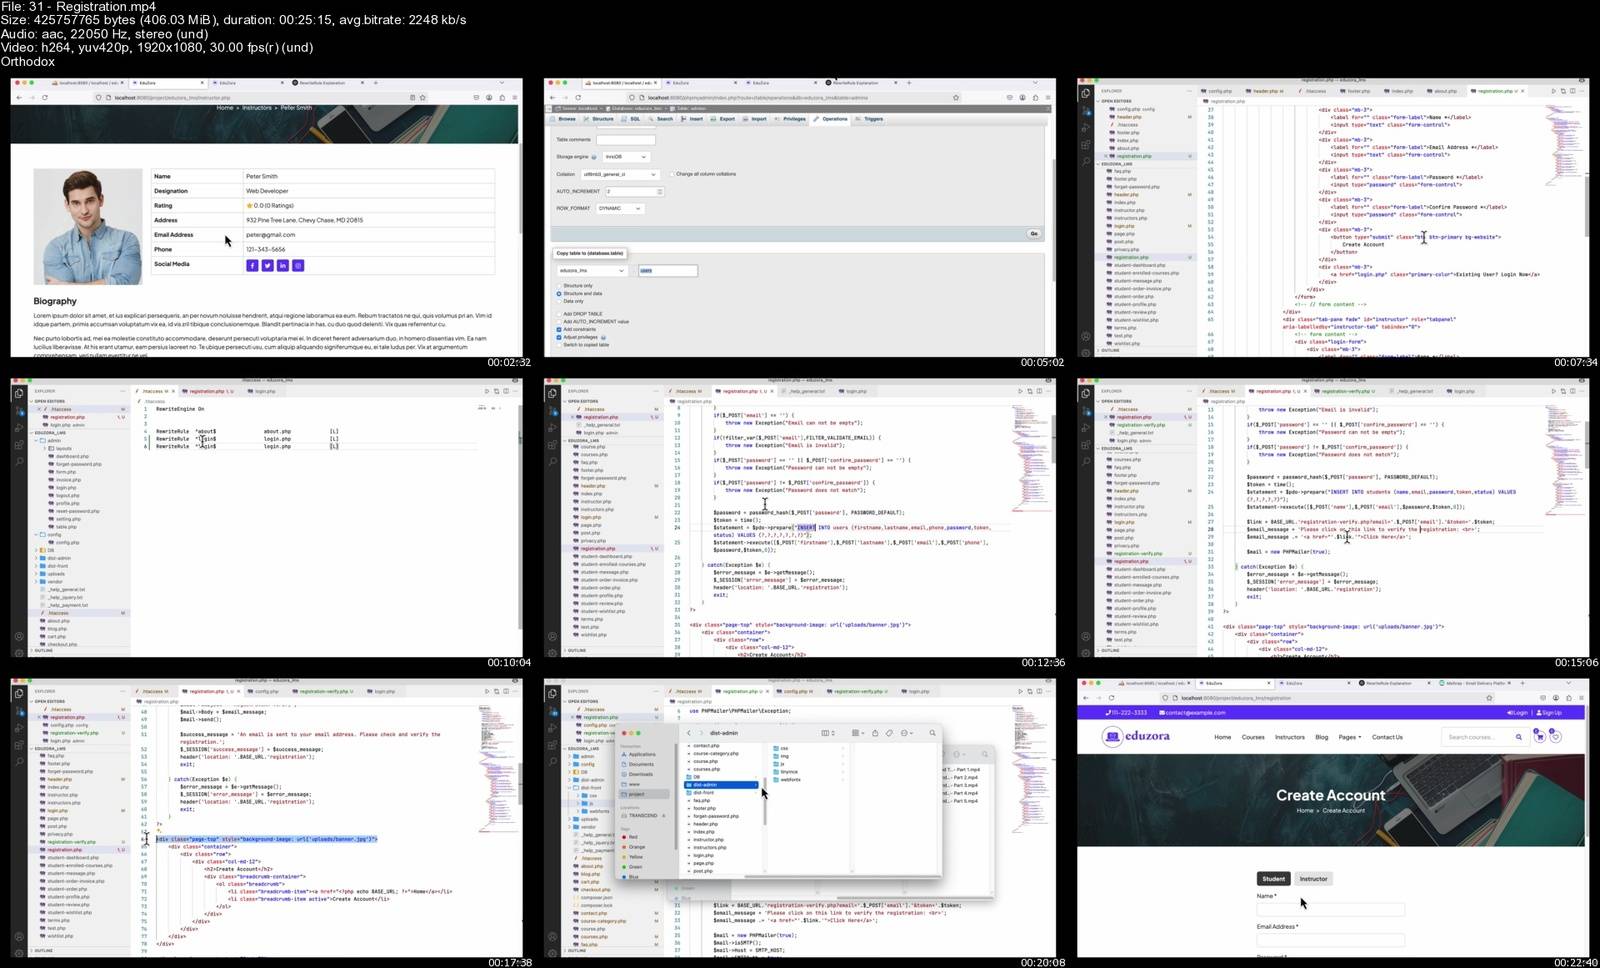The height and width of the screenshot is (968, 1600).
Task: Click the Explorer icon in the 00:10:04 VS Code
Action: [19, 393]
